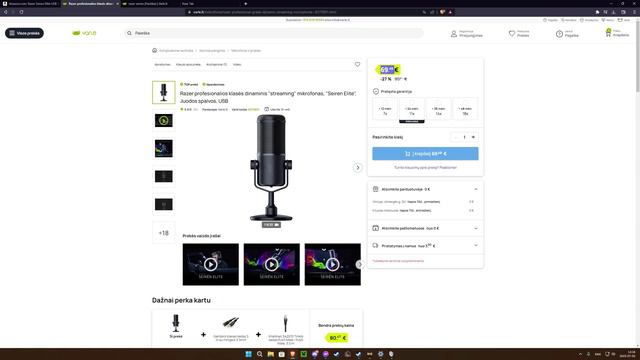Reload the page with browser refresh button

(x=21, y=12)
